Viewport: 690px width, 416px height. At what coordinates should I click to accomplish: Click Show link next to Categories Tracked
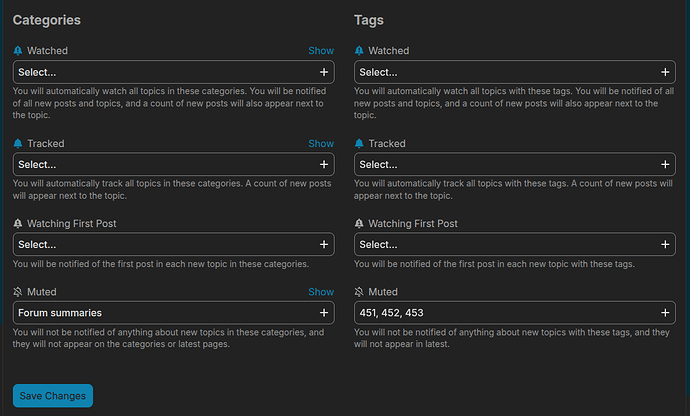321,144
